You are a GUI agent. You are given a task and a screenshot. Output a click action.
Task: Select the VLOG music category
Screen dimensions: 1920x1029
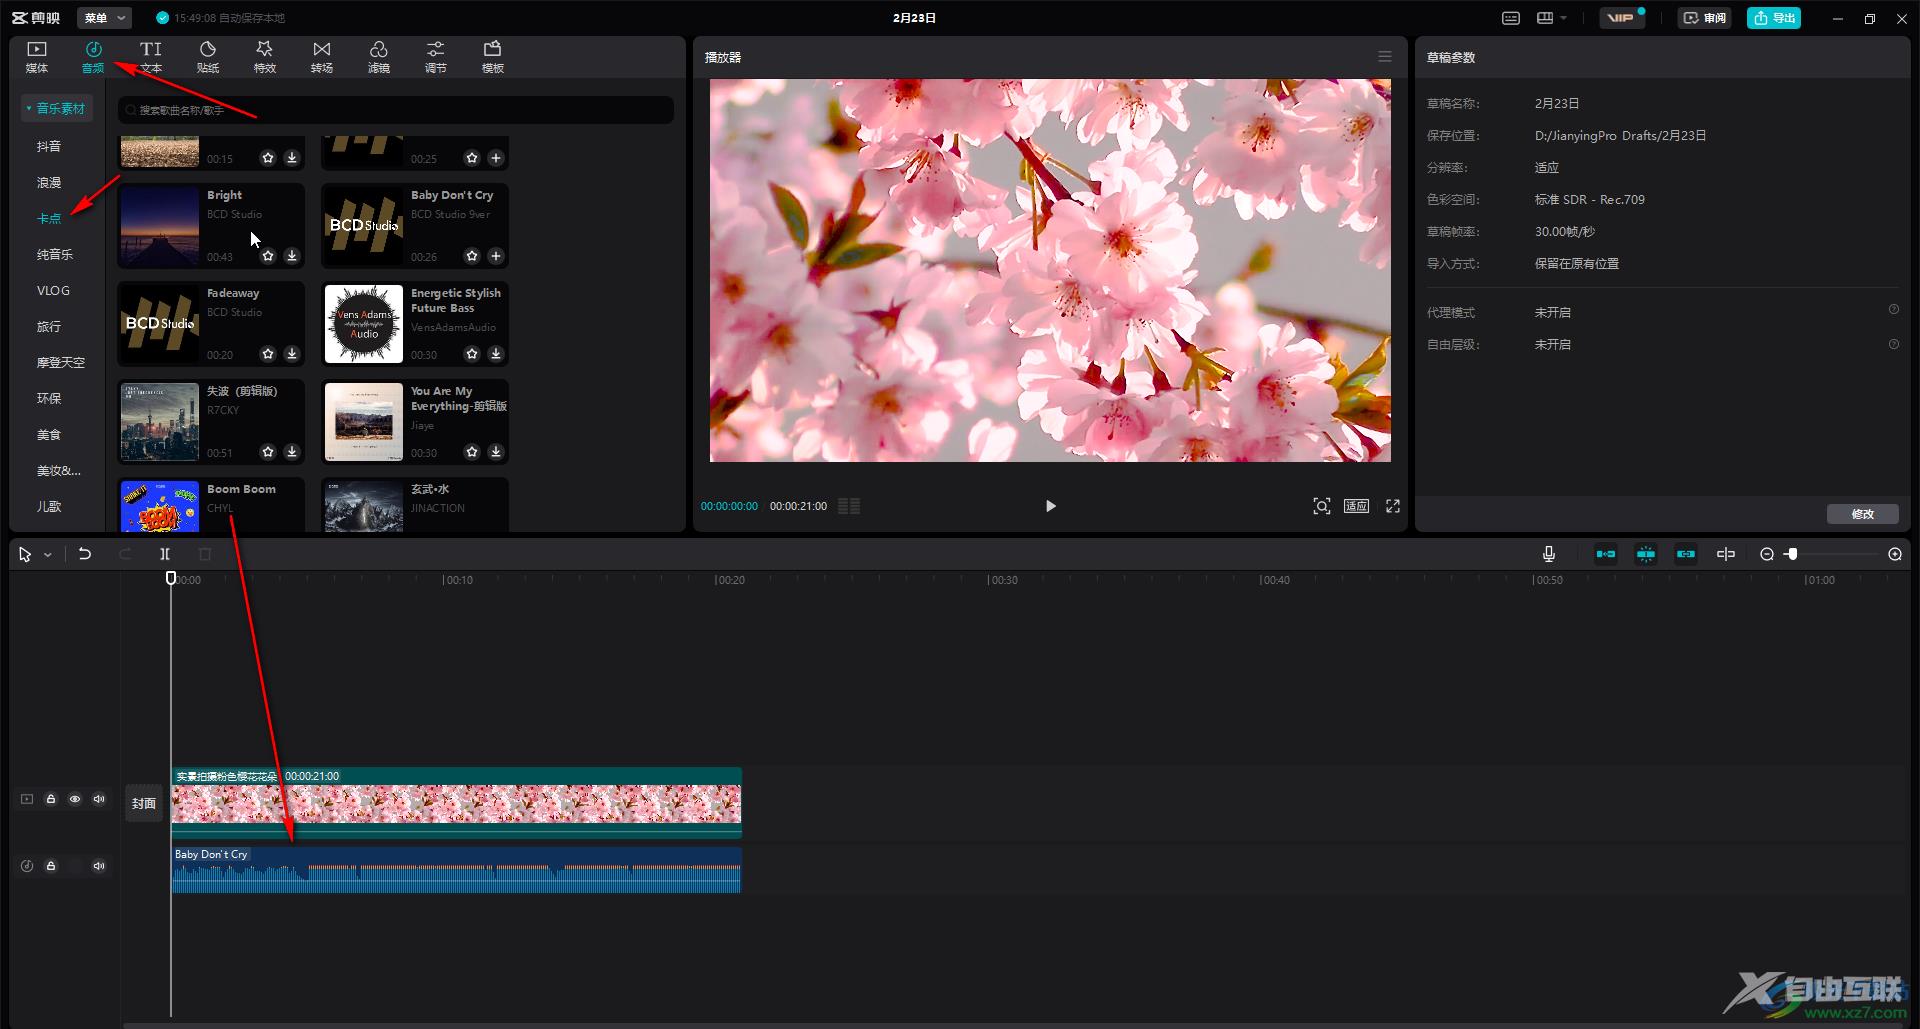pos(53,290)
